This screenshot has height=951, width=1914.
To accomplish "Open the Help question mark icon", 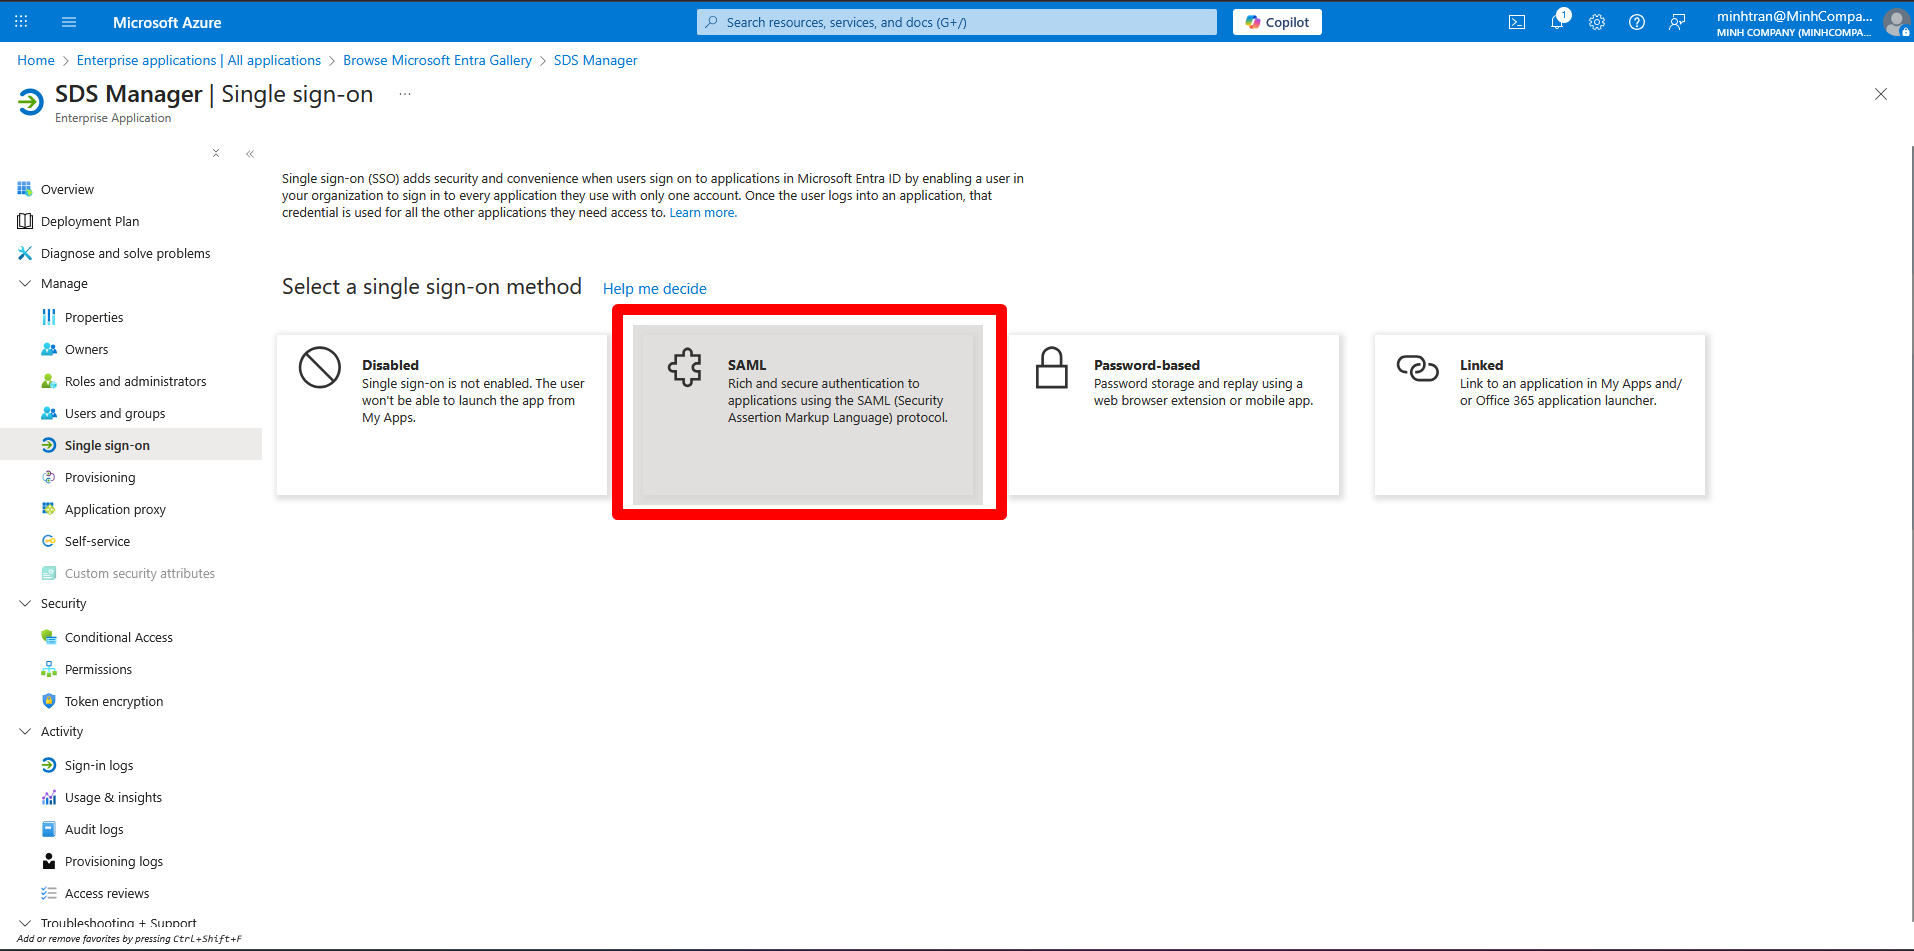I will click(x=1637, y=22).
